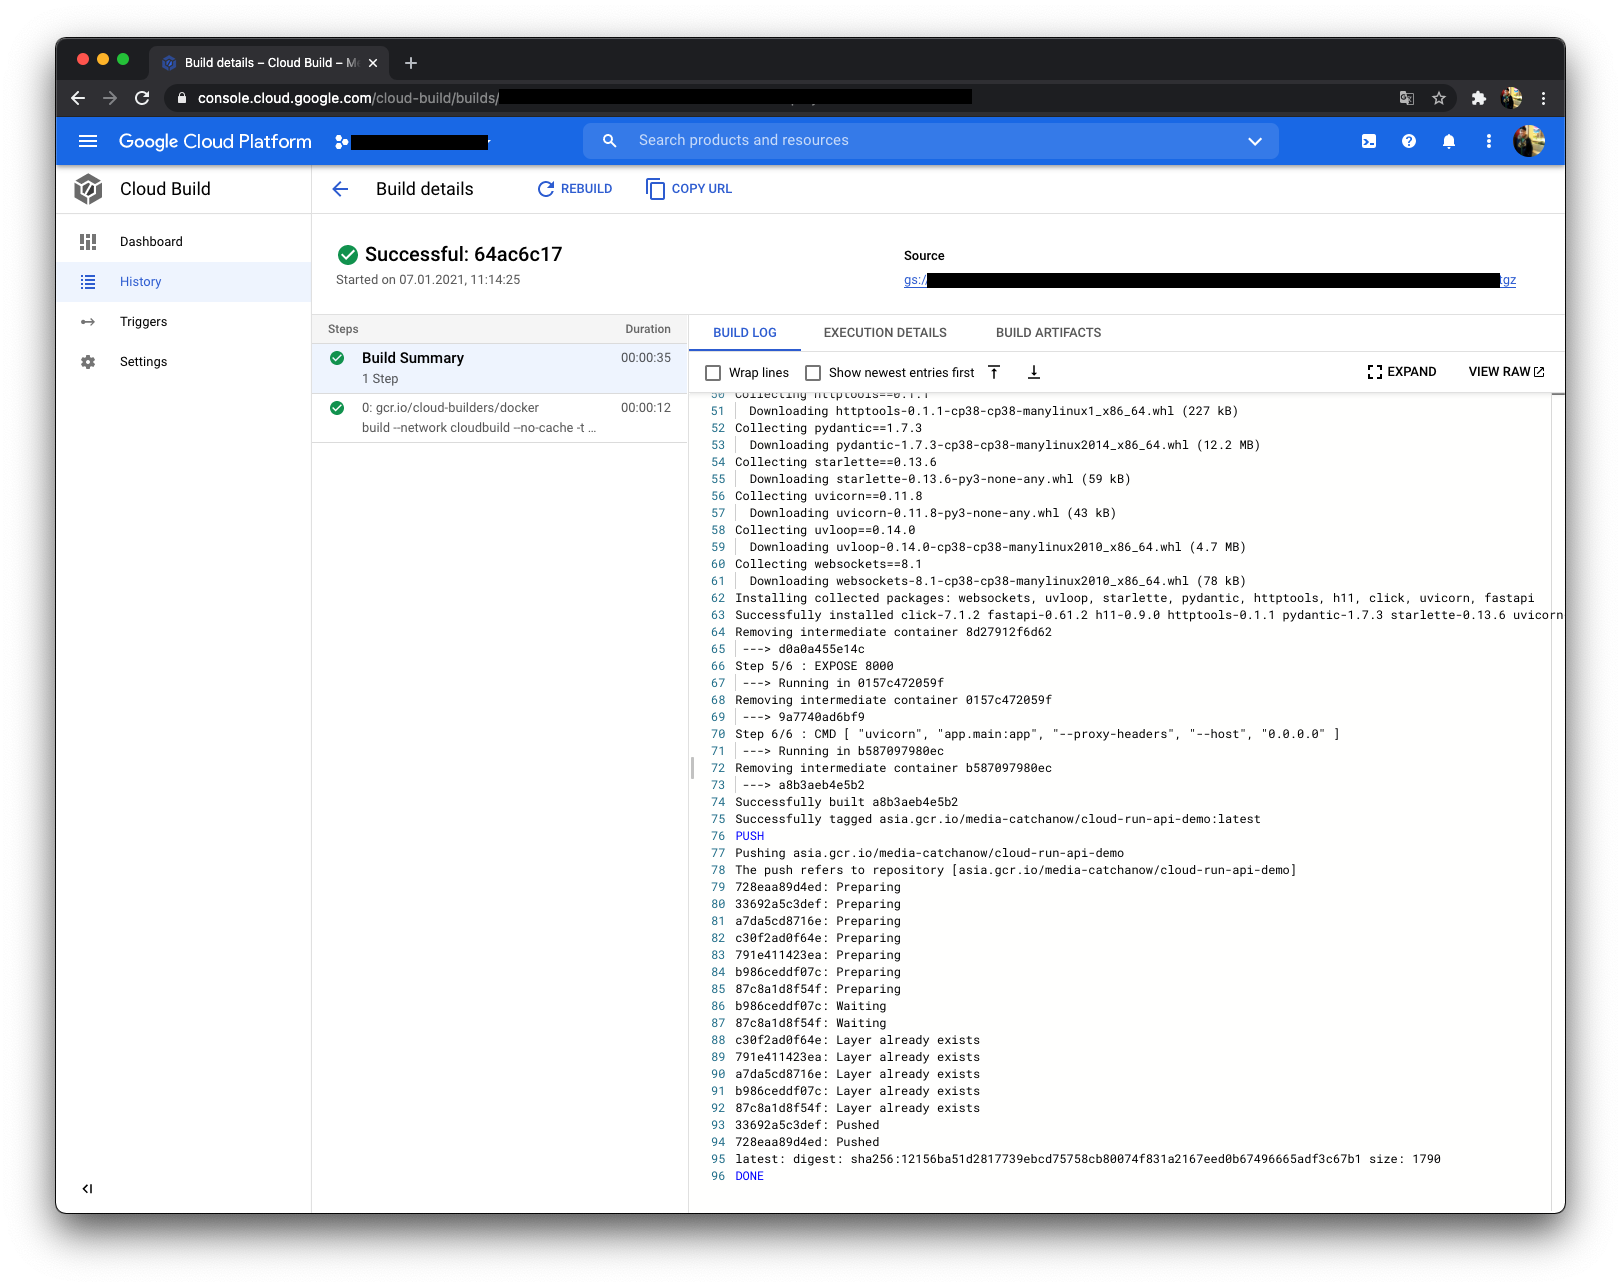Image resolution: width=1621 pixels, height=1287 pixels.
Task: Open Cloud Build Settings
Action: 143,361
